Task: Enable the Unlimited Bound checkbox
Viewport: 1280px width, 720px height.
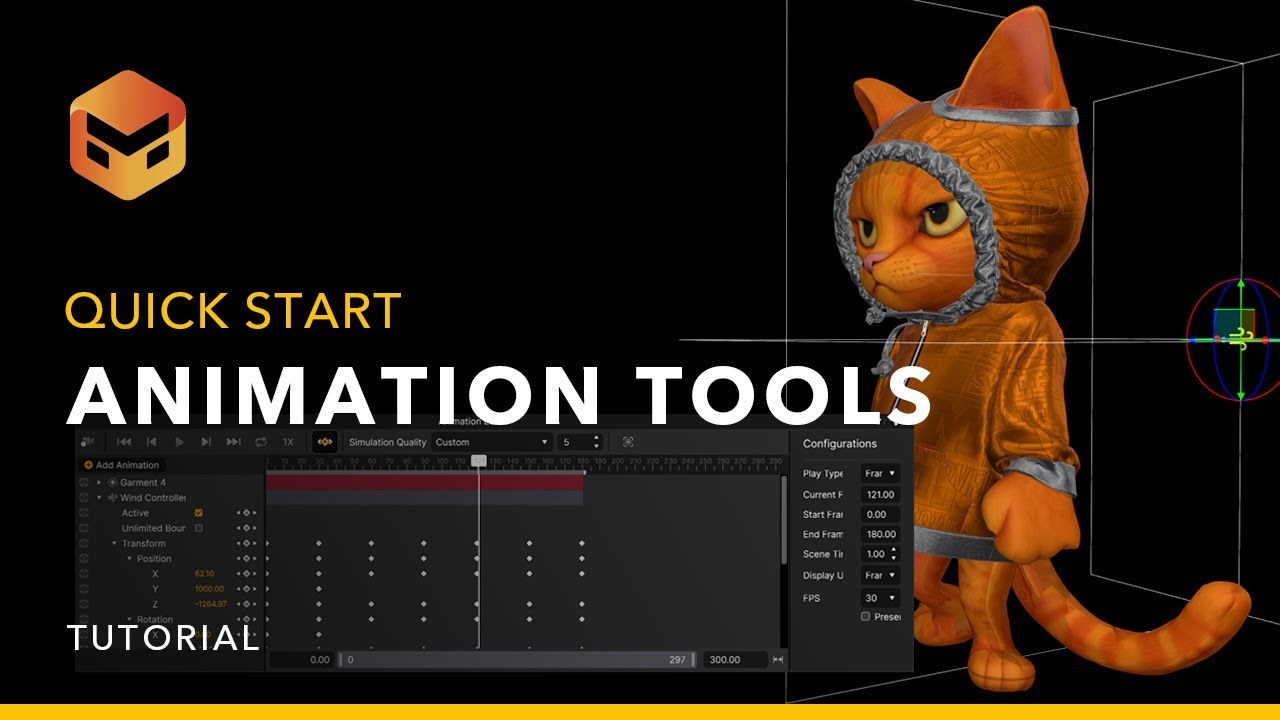Action: coord(198,528)
